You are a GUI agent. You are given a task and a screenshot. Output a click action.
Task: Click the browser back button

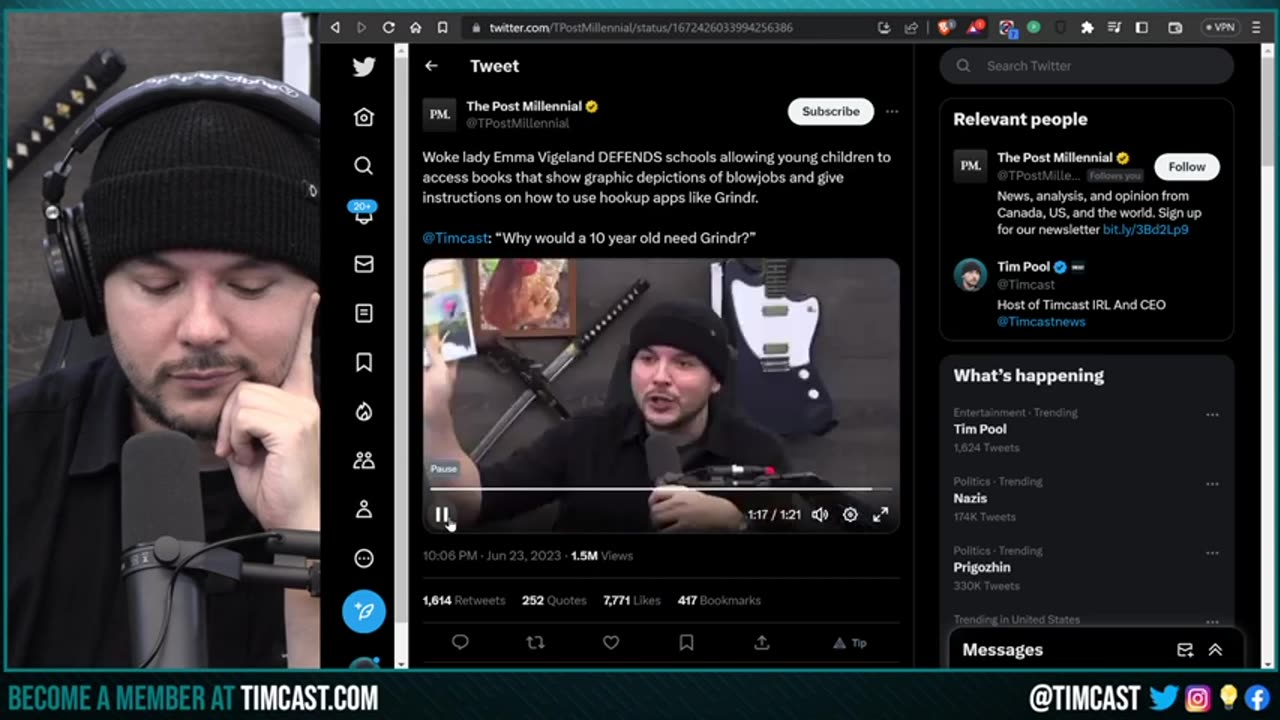tap(335, 27)
